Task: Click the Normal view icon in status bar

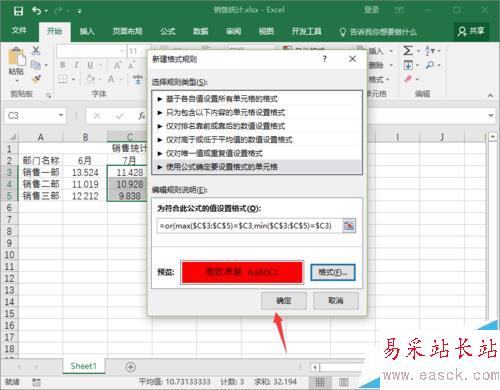Action: point(320,382)
